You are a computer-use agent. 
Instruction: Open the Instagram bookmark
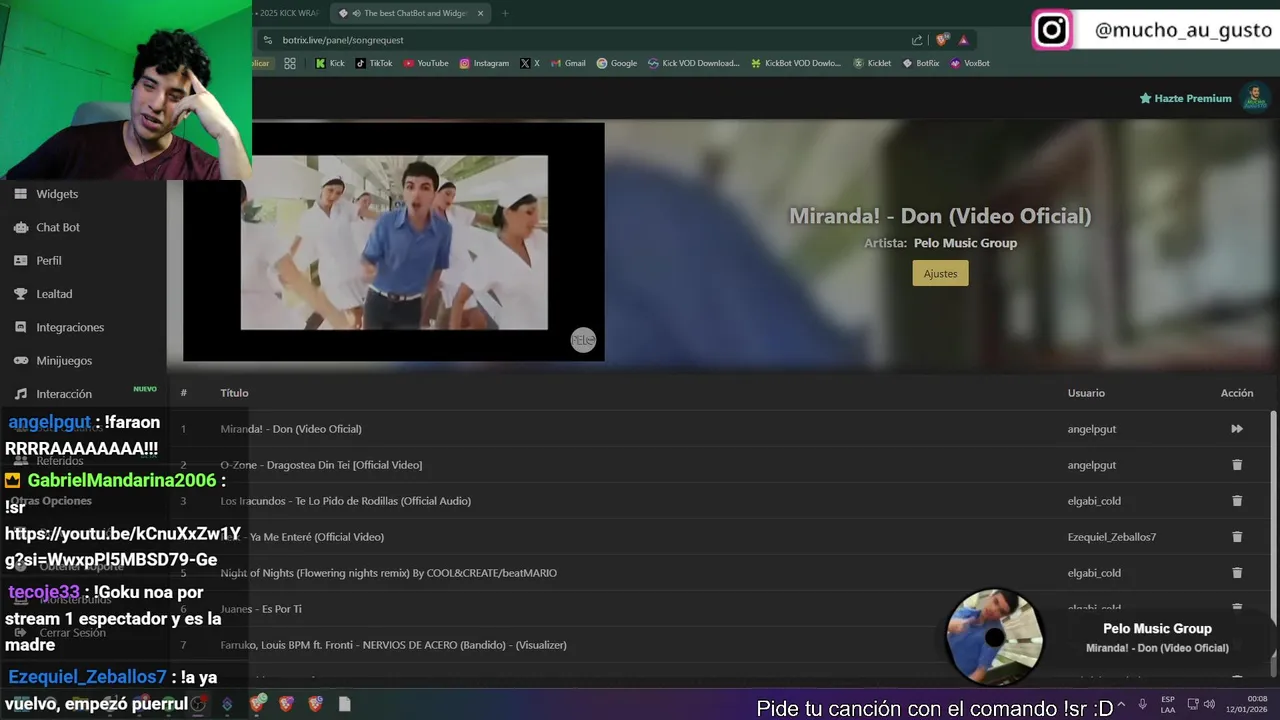coord(484,63)
